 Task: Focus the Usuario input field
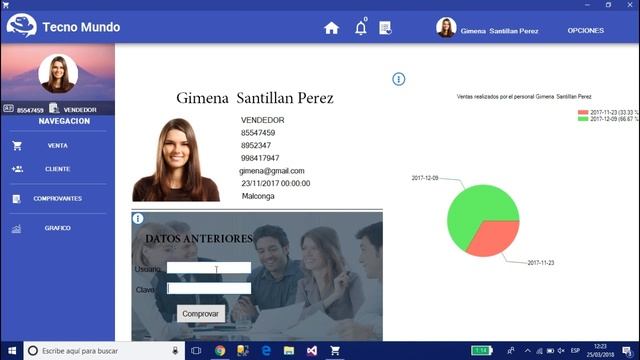click(209, 268)
